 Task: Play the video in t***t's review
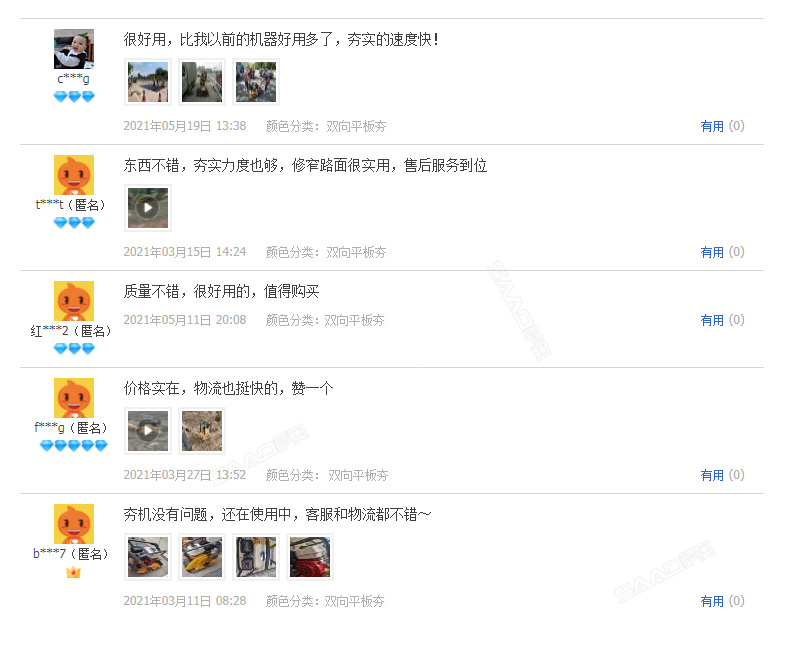point(148,208)
